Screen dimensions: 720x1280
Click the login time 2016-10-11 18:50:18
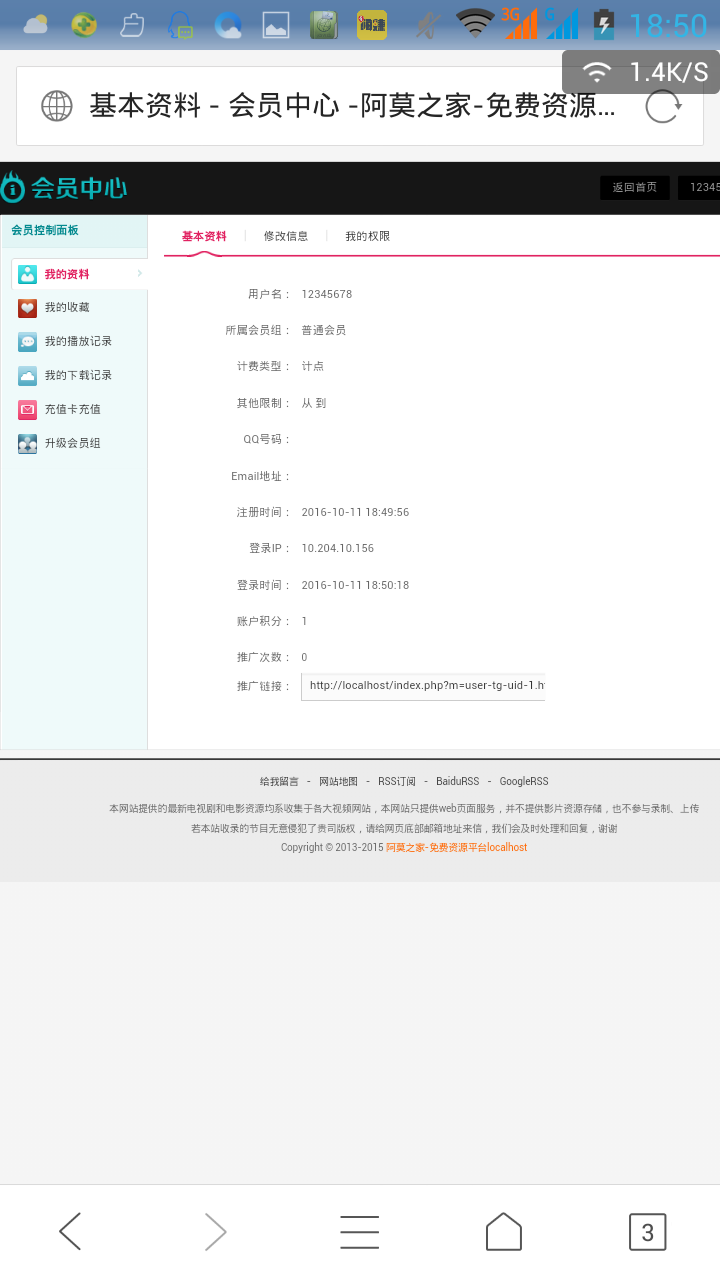(355, 585)
